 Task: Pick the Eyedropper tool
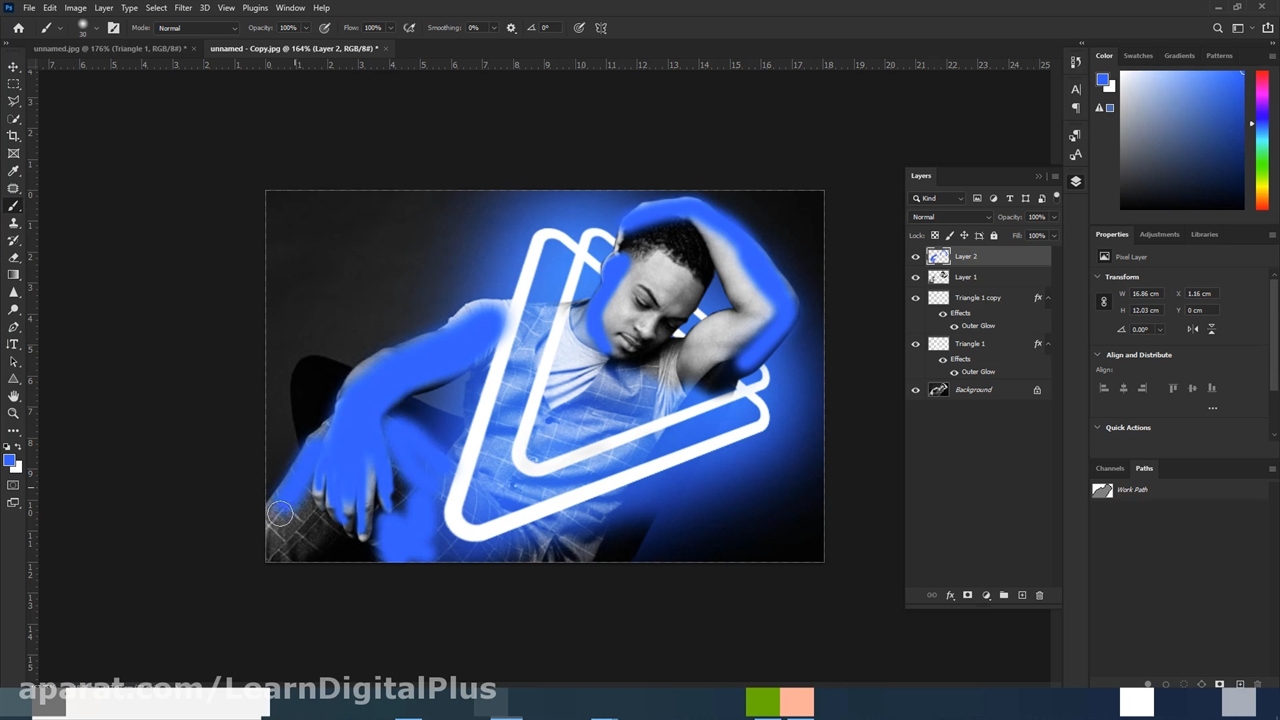(x=13, y=171)
